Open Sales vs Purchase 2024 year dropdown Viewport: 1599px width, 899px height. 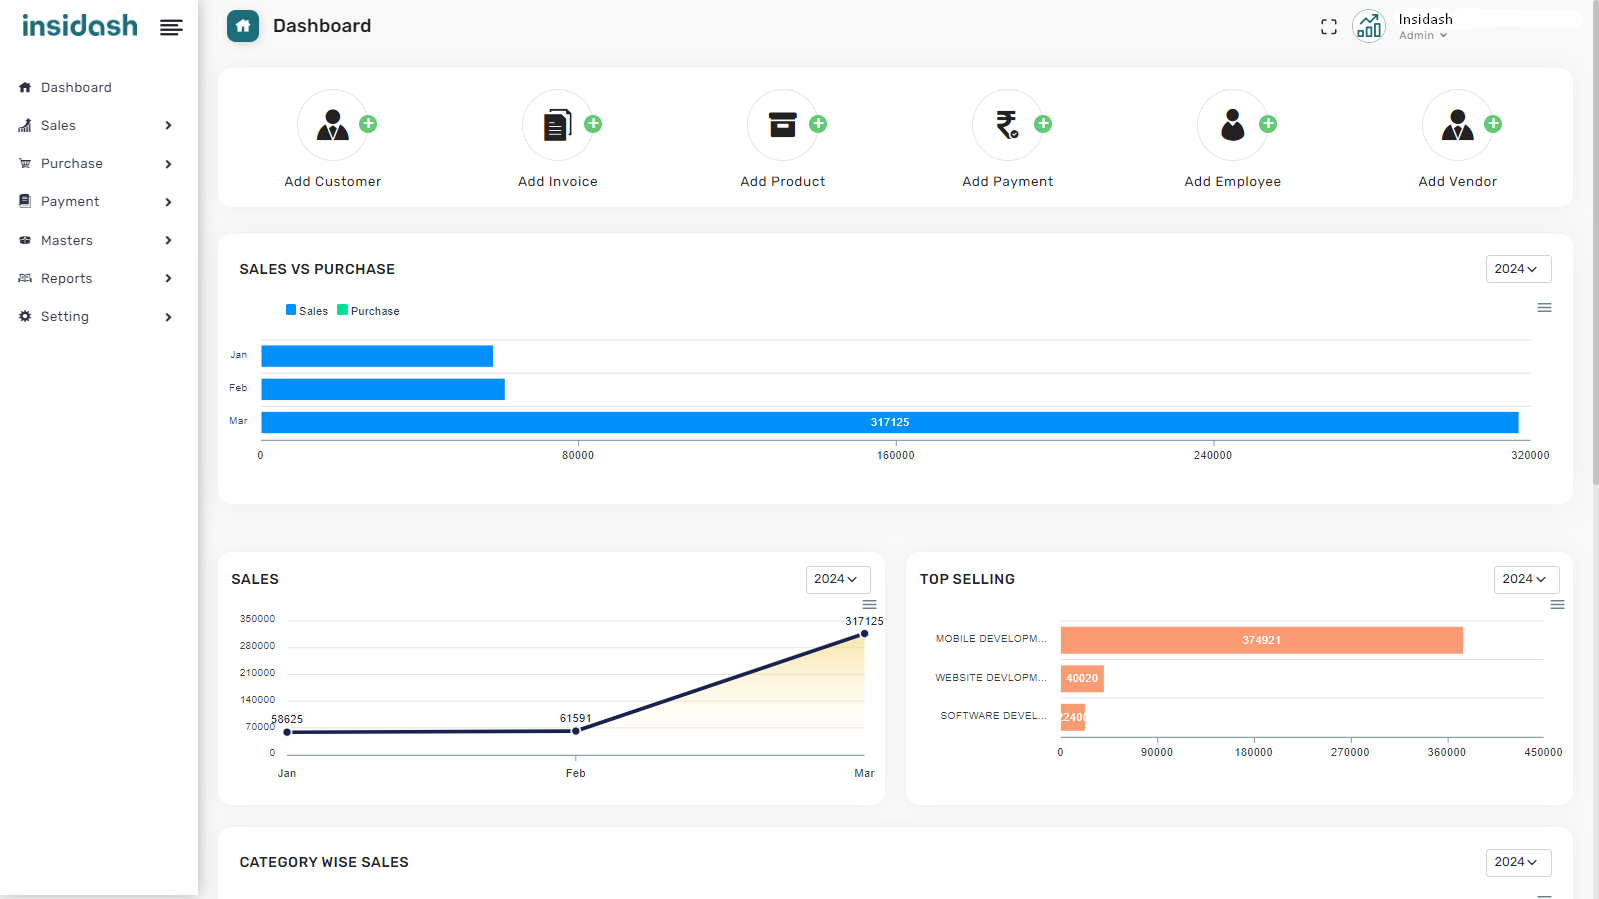coord(1518,269)
